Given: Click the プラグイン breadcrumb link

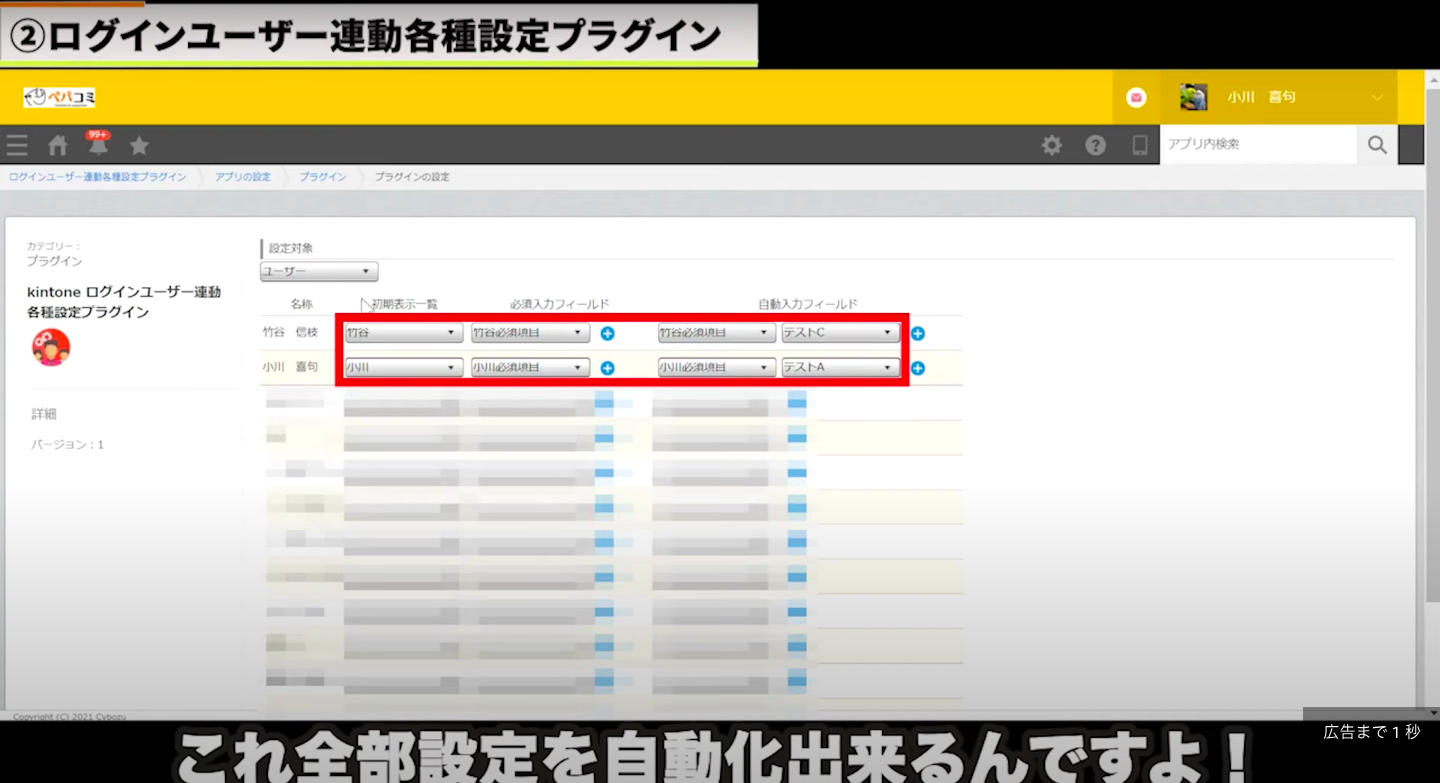Looking at the screenshot, I should [x=322, y=177].
